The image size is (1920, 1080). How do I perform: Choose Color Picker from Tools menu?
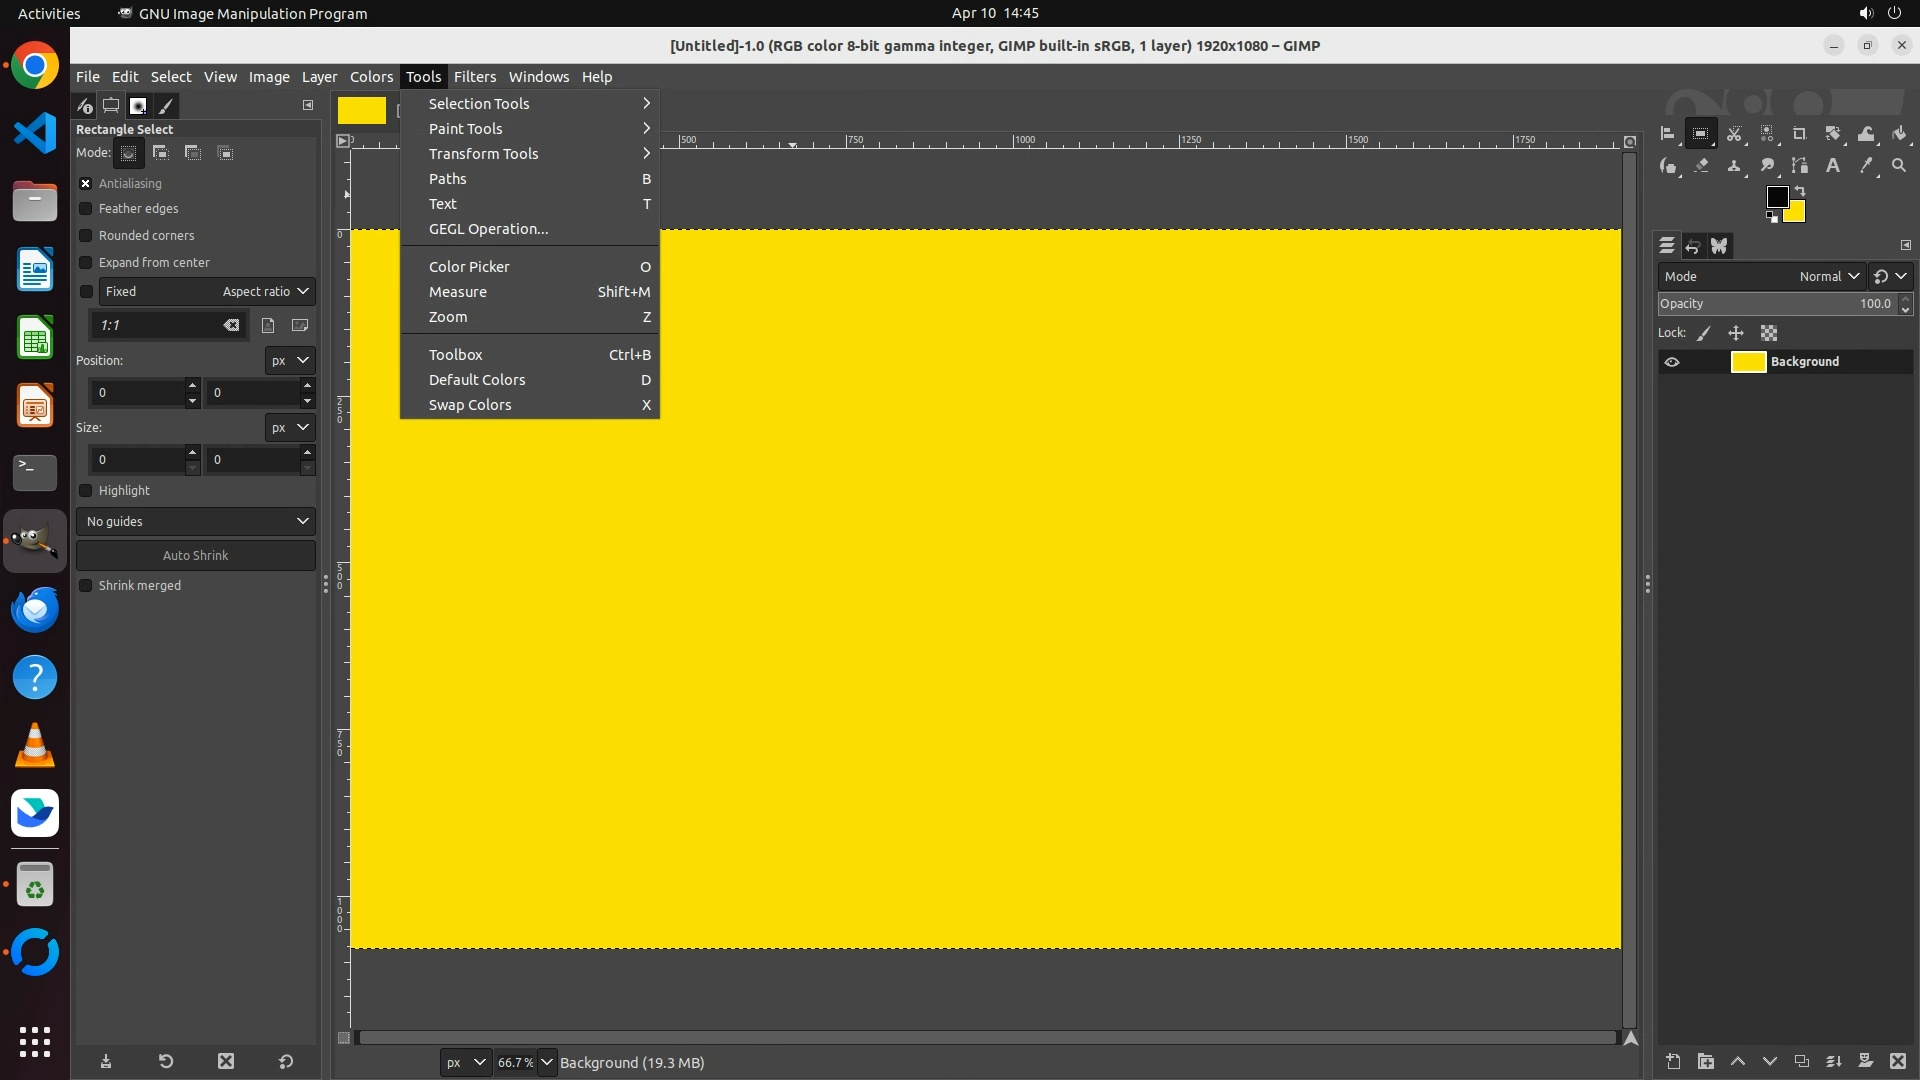click(469, 267)
